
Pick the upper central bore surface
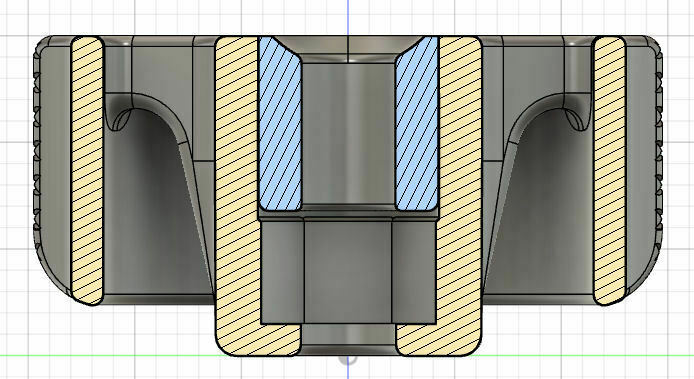(x=348, y=133)
